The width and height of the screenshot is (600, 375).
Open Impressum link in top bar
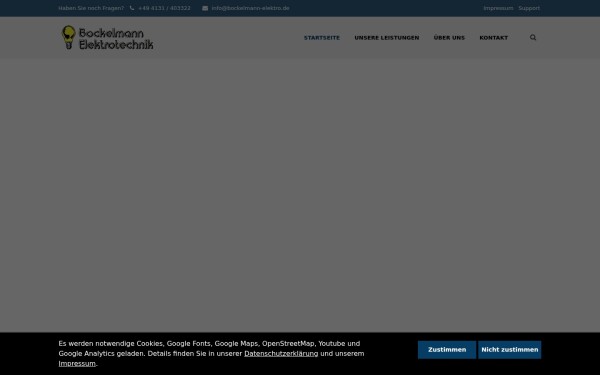(498, 8)
